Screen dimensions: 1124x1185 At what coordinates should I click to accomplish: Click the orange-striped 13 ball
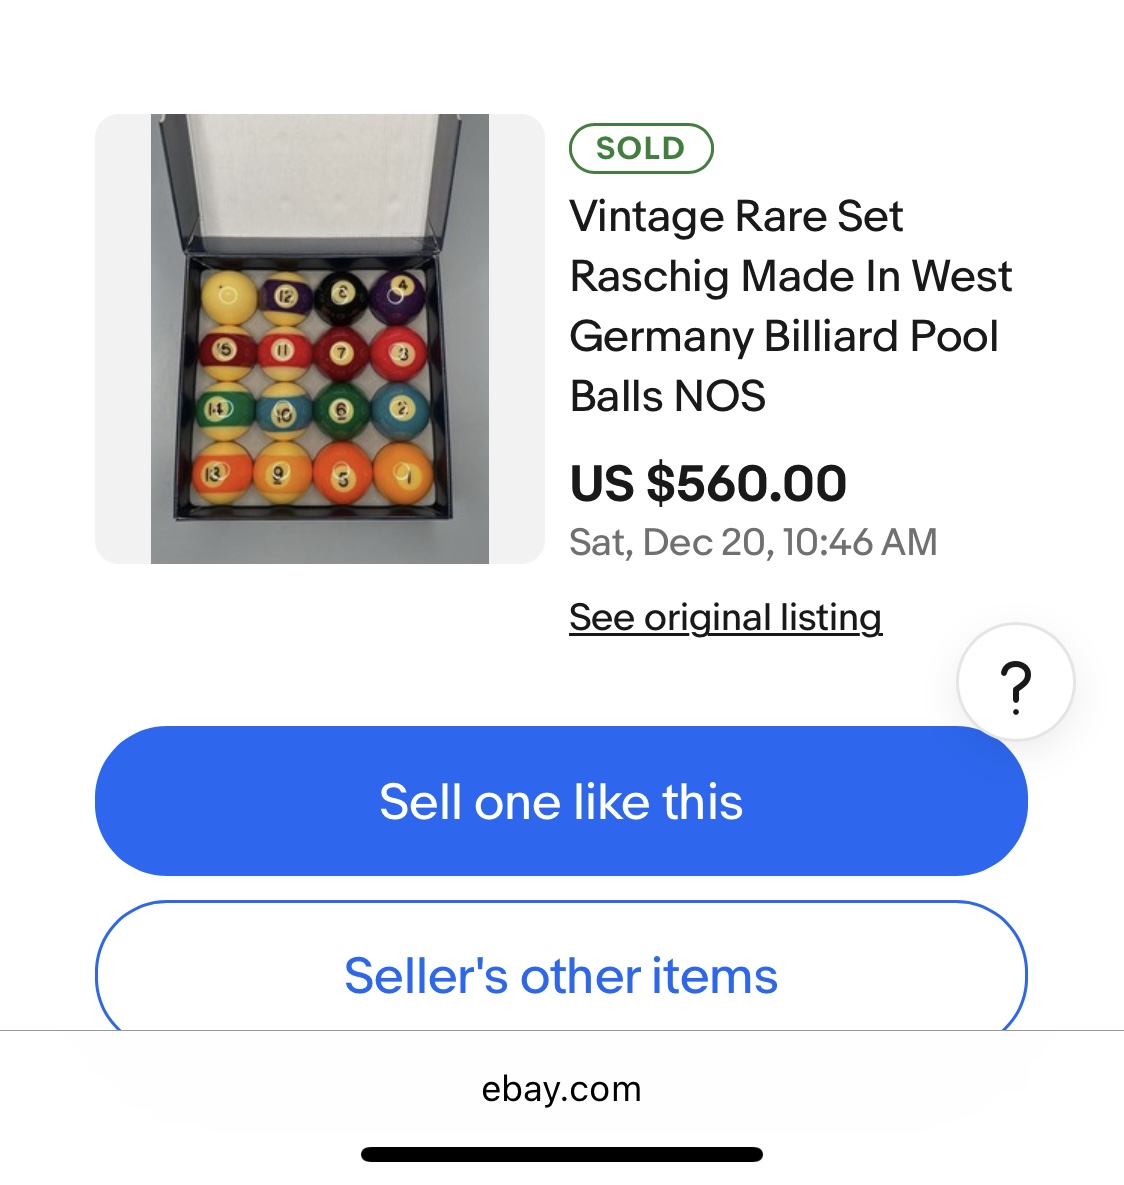click(x=222, y=472)
